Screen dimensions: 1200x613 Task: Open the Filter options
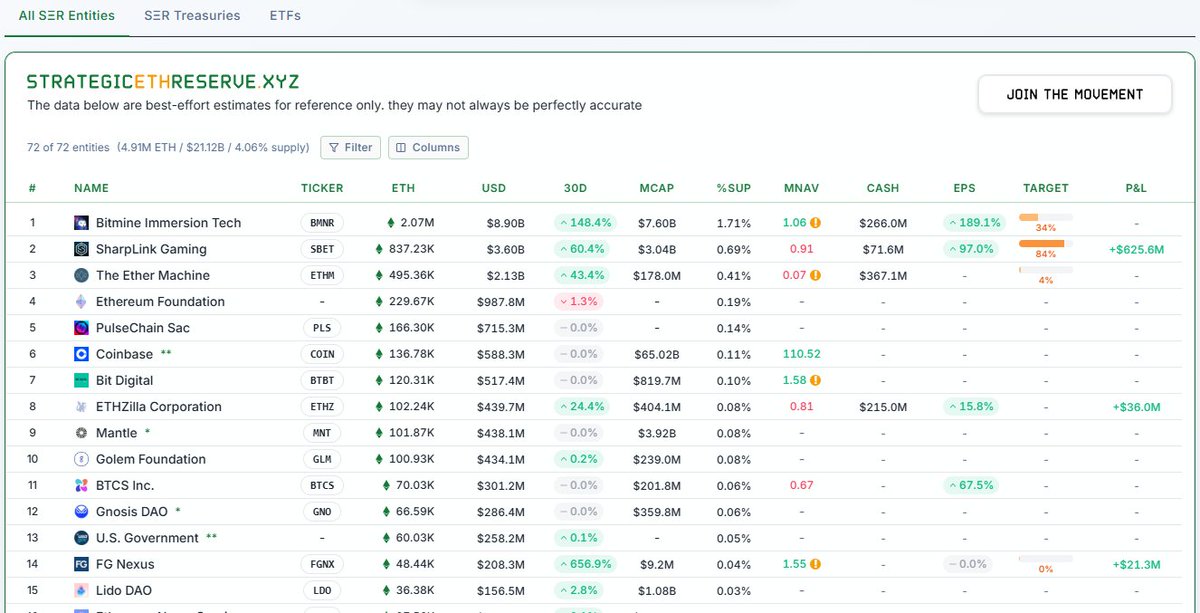click(350, 147)
